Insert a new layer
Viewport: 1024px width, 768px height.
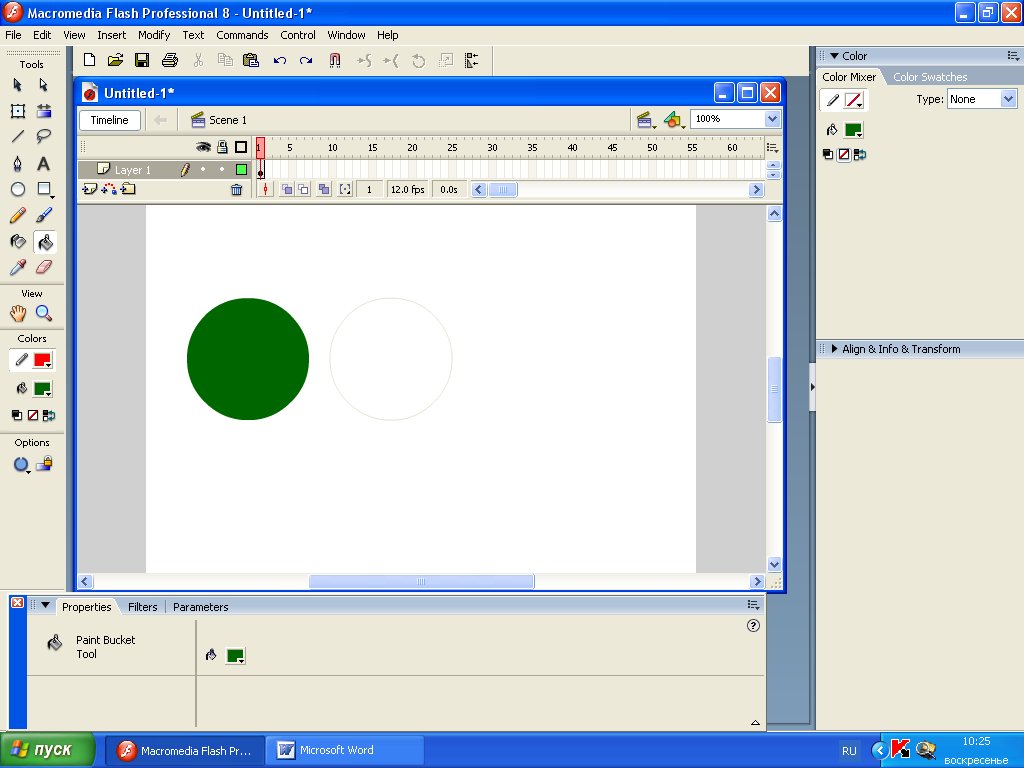(x=89, y=189)
